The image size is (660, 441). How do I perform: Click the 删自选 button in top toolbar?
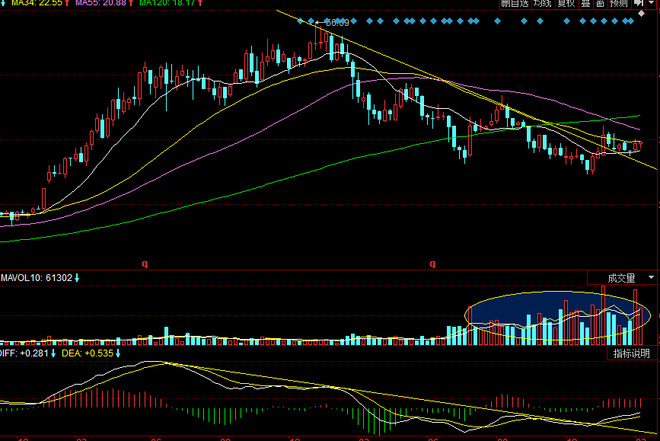click(514, 4)
